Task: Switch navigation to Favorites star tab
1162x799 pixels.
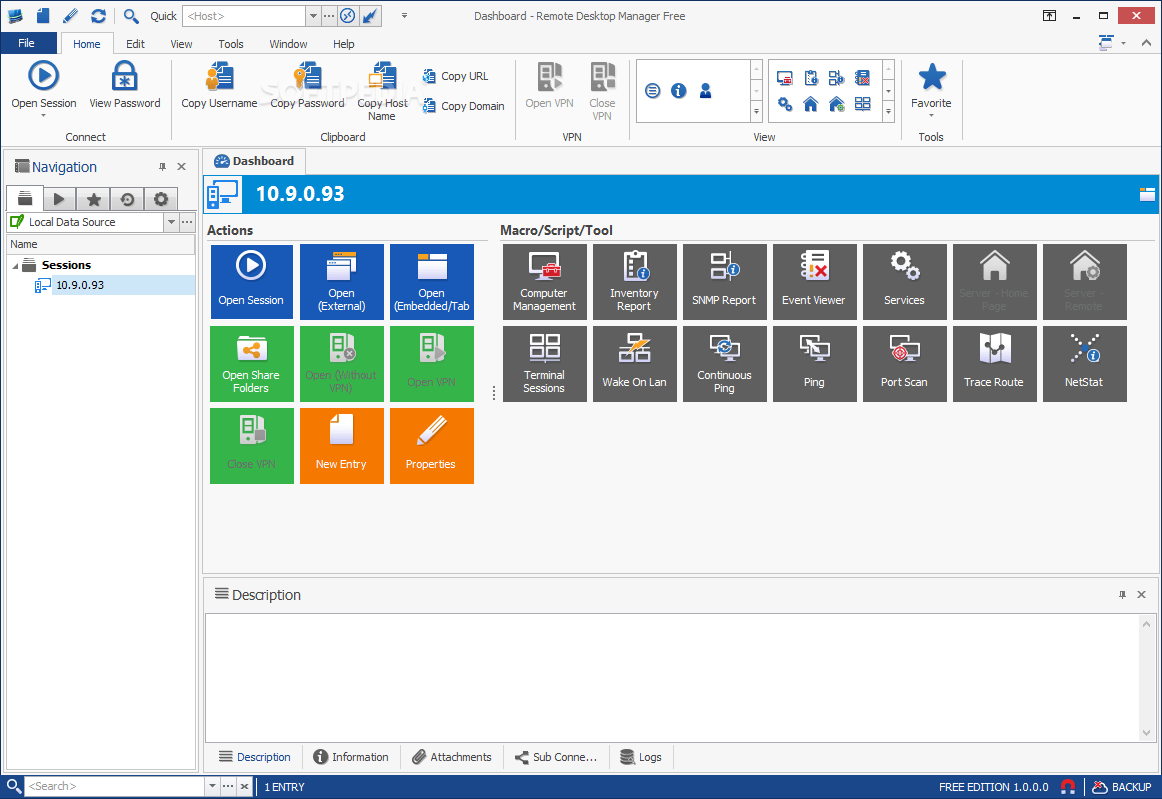Action: [x=93, y=199]
